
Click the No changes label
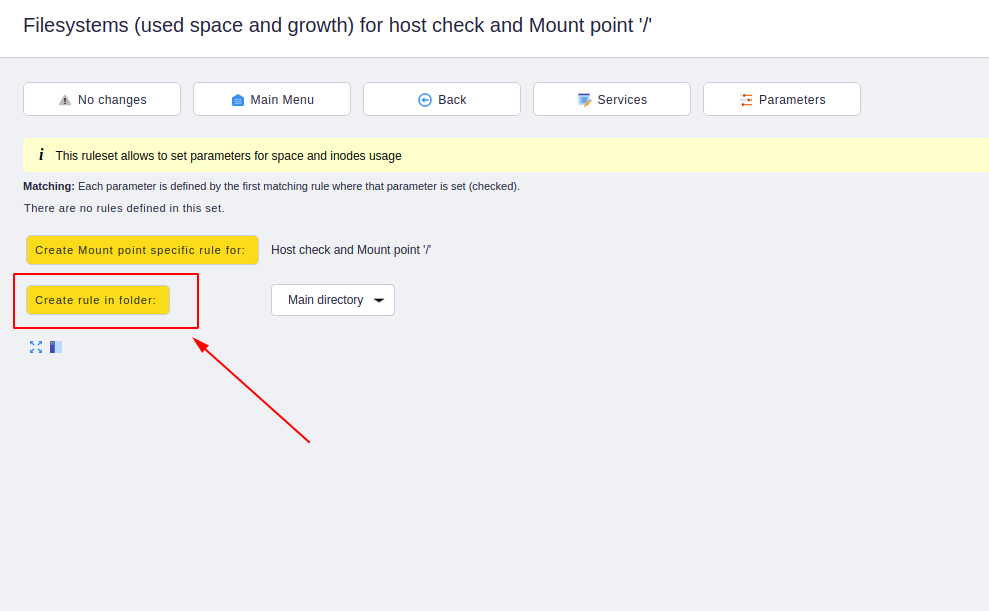pos(112,100)
